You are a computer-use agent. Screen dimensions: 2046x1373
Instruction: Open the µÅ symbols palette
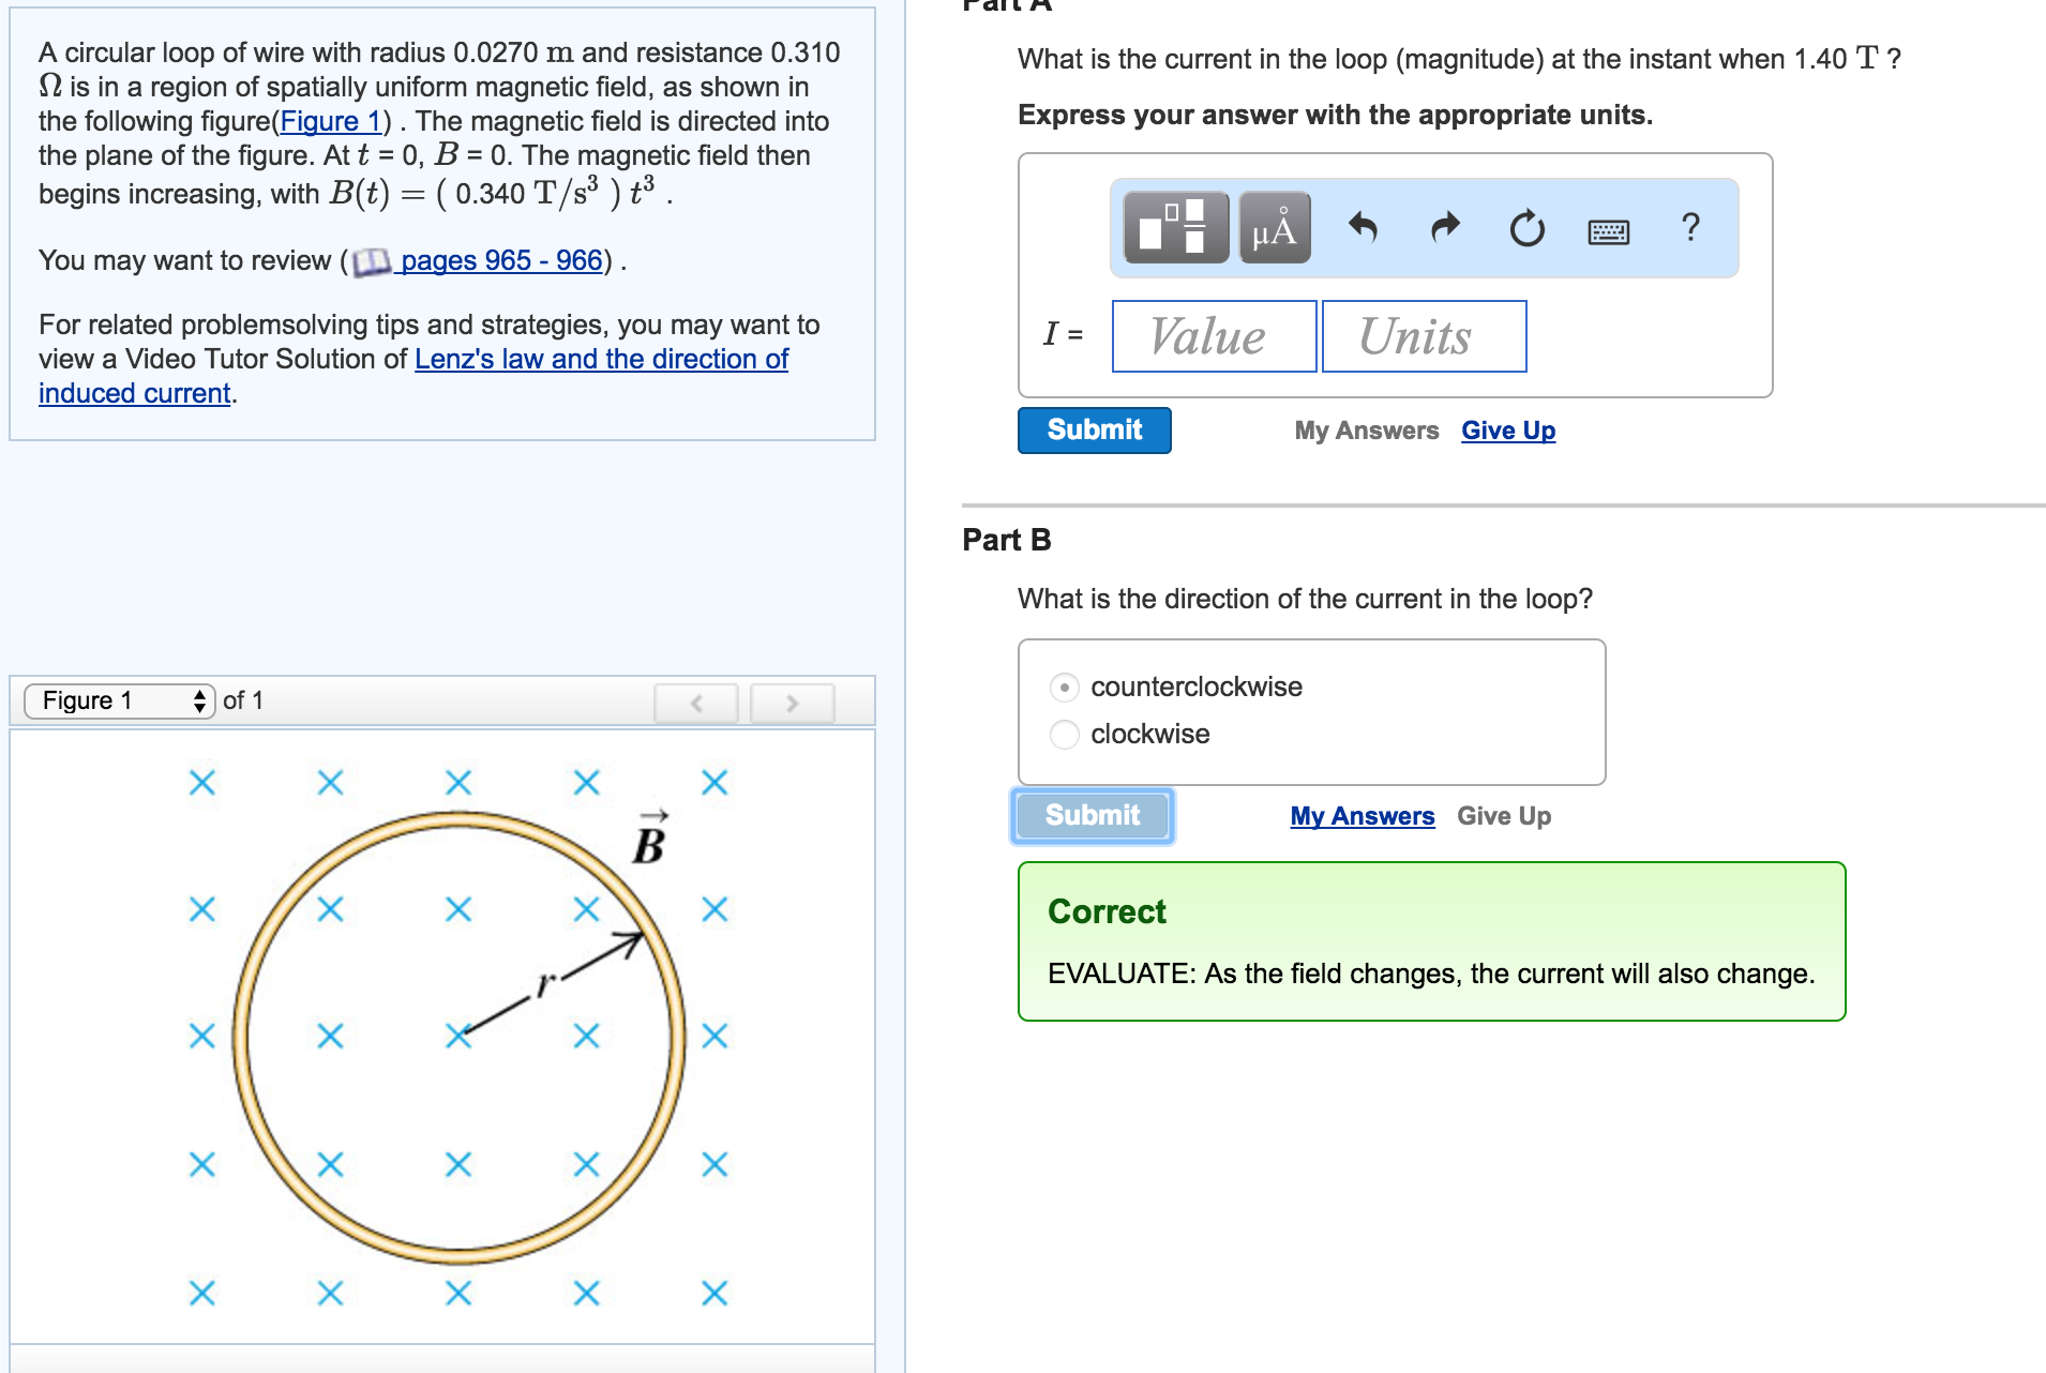[x=1274, y=228]
